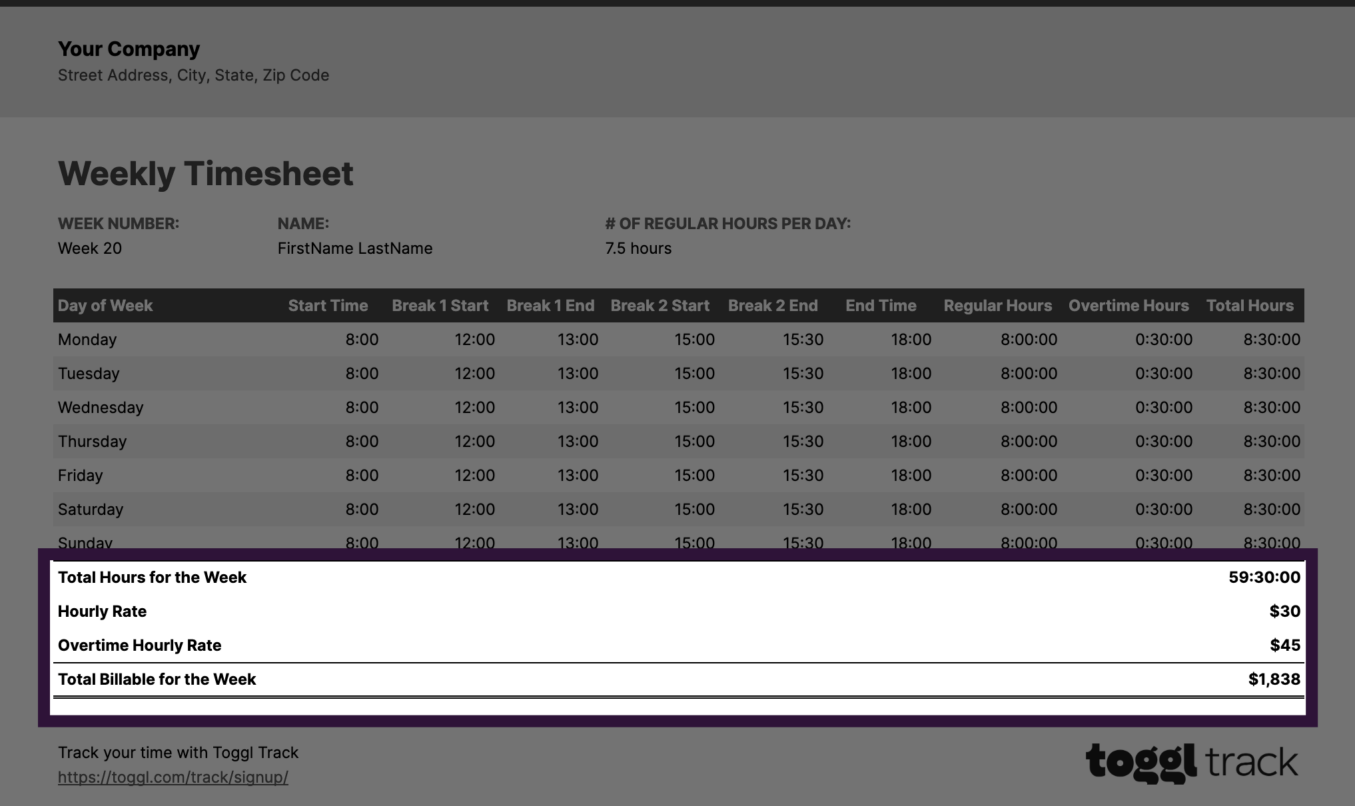Select Wednesday's End Time cell showing 18:00
Viewport: 1355px width, 806px height.
click(911, 407)
